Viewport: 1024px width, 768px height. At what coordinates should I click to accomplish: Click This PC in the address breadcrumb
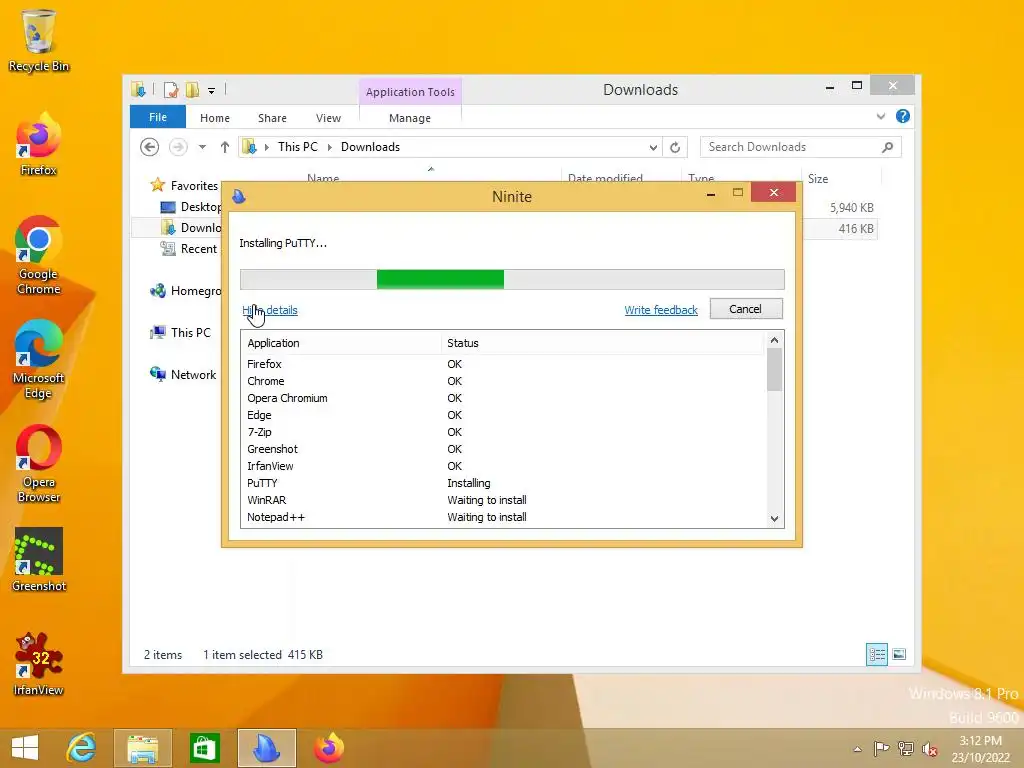coord(298,147)
